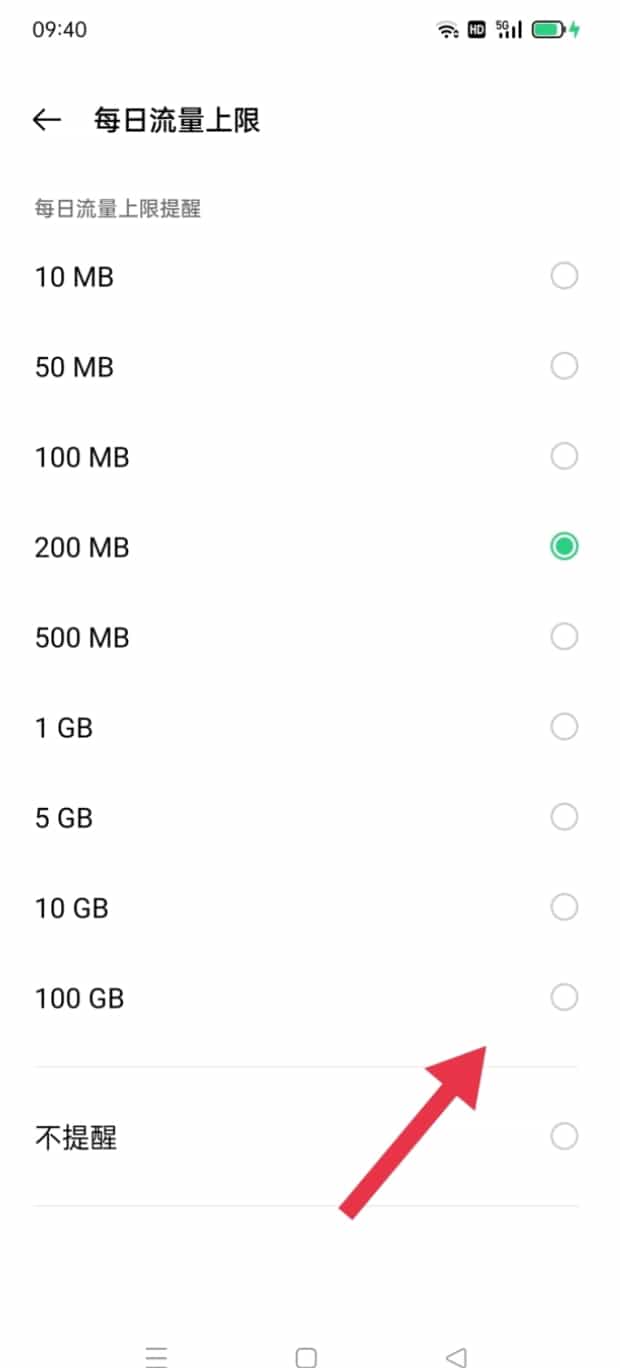Select the 500 MB radio button

[x=564, y=637]
